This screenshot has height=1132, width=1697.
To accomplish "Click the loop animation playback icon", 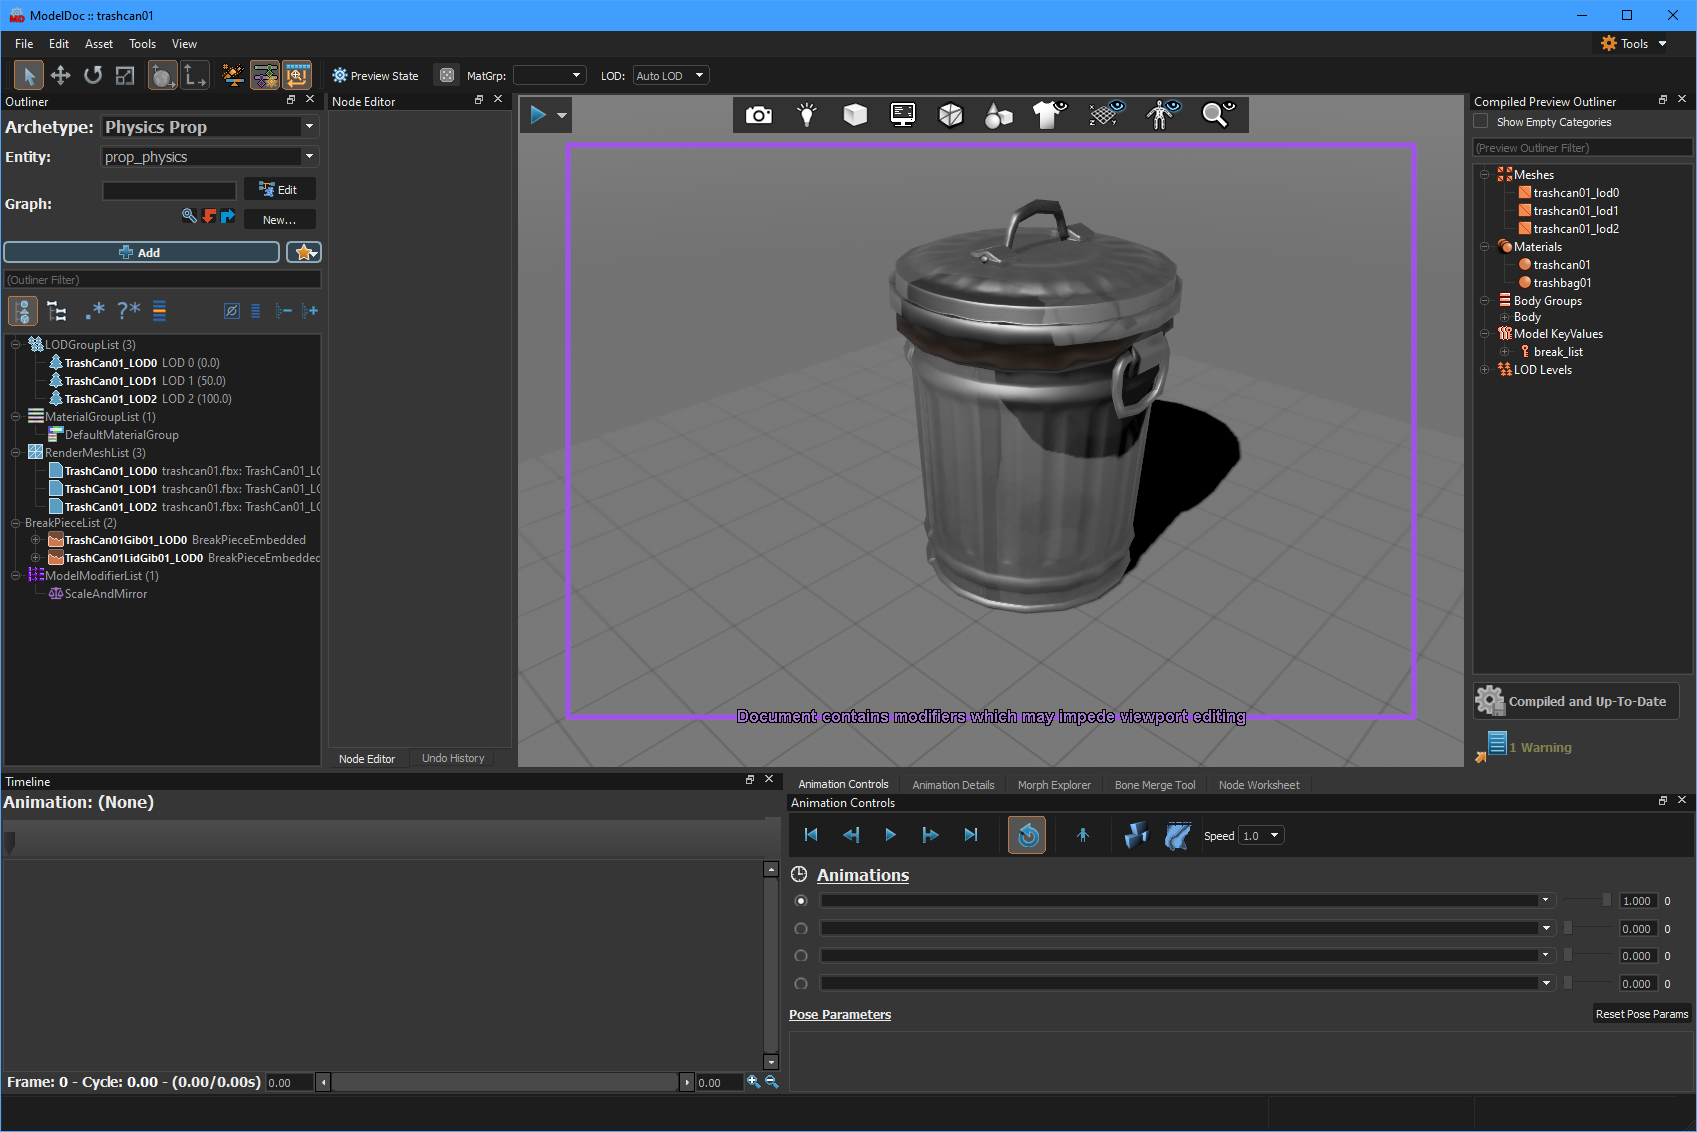I will 1027,836.
